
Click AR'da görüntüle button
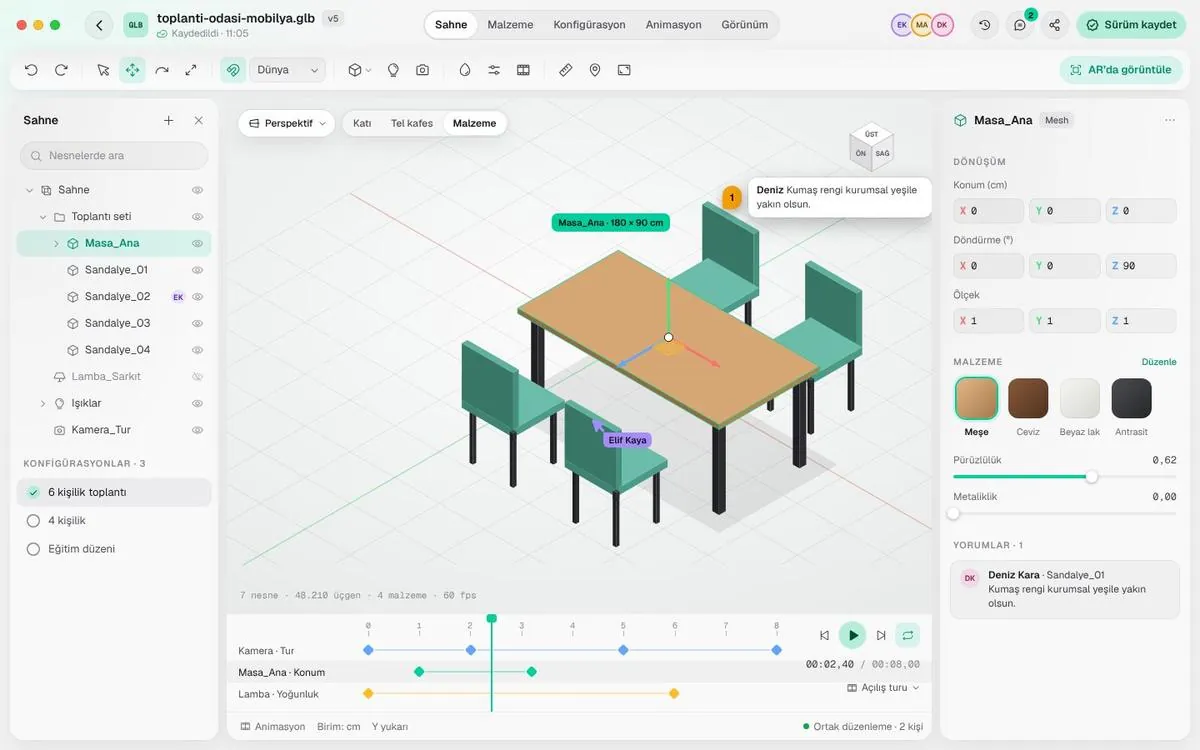coord(1121,70)
